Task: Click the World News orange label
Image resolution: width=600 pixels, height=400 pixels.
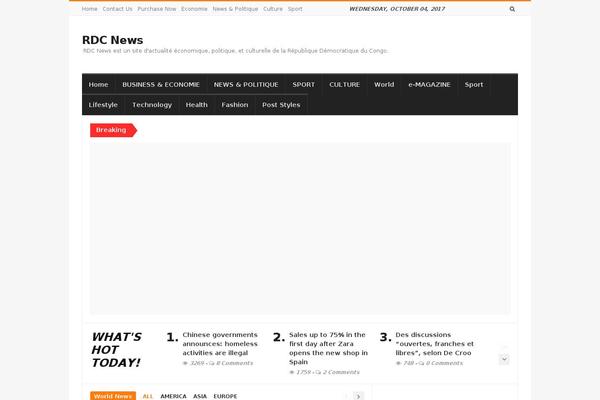Action: point(113,396)
